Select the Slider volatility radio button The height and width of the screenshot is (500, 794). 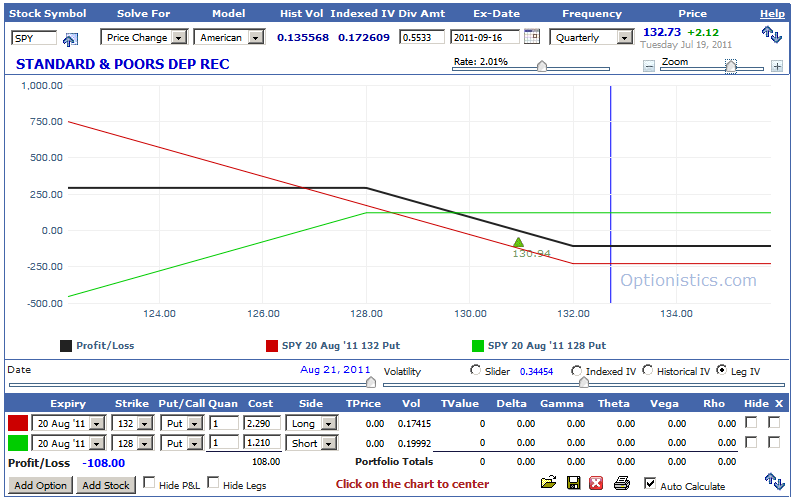[475, 370]
